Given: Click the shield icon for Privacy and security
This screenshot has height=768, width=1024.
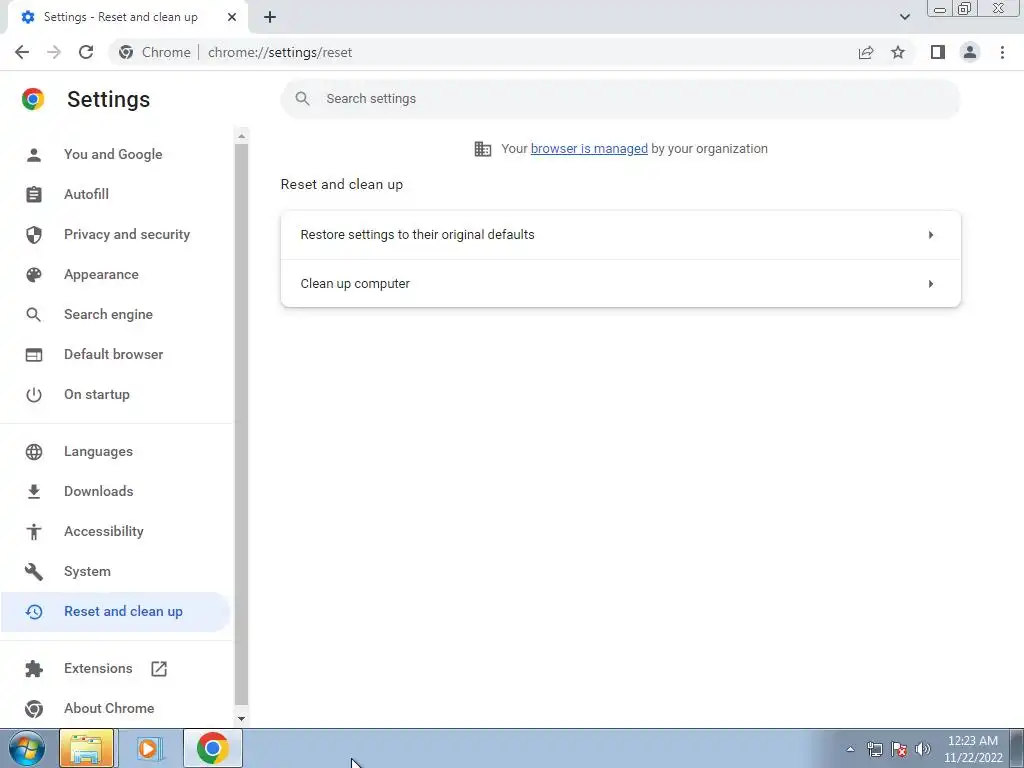Looking at the screenshot, I should [x=34, y=234].
